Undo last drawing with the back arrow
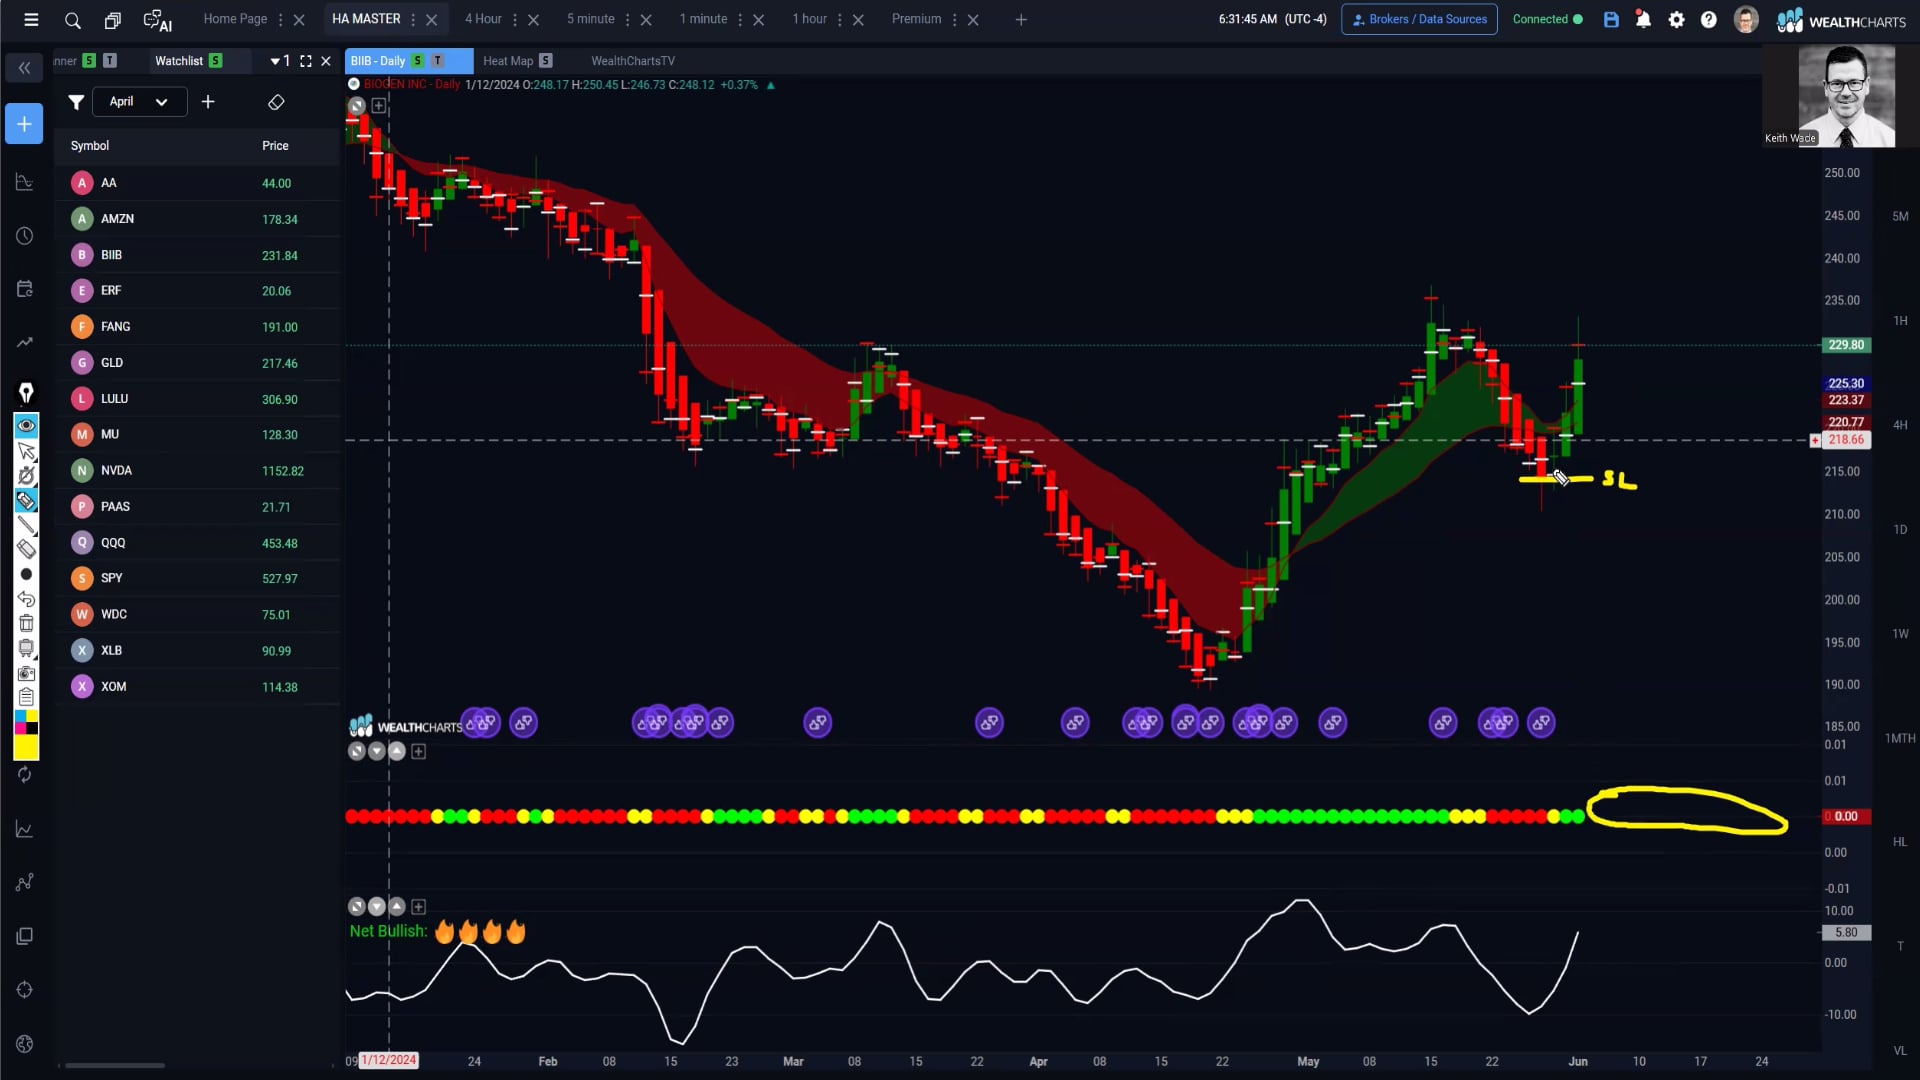1920x1080 pixels. 26,599
